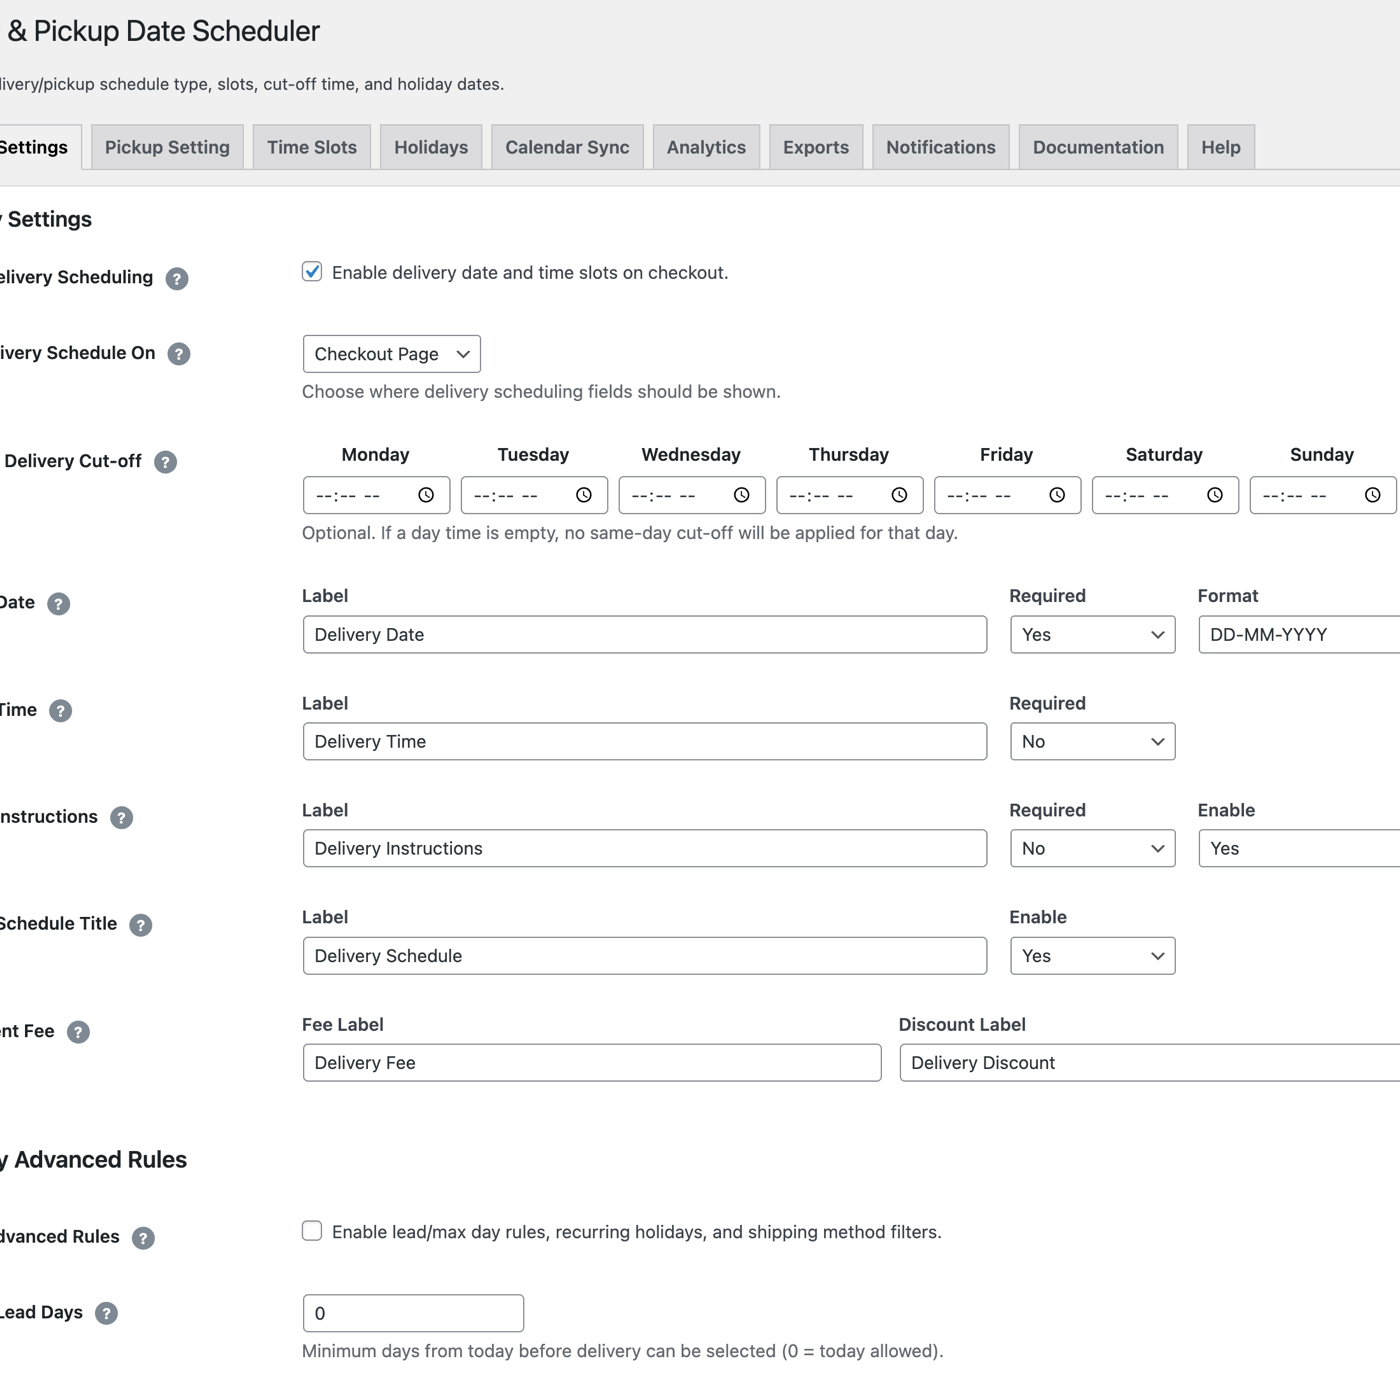
Task: Open help tooltip beside Time field row
Action: 61,711
